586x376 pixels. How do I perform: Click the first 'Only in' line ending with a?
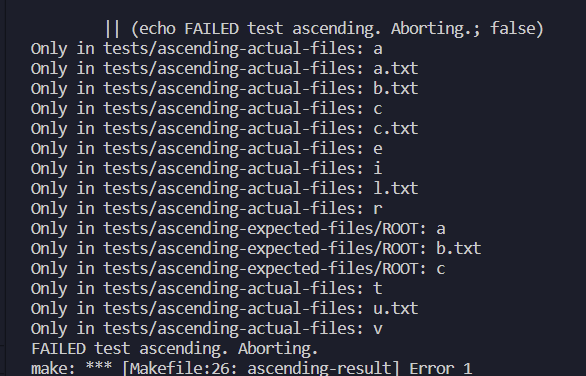(x=206, y=49)
